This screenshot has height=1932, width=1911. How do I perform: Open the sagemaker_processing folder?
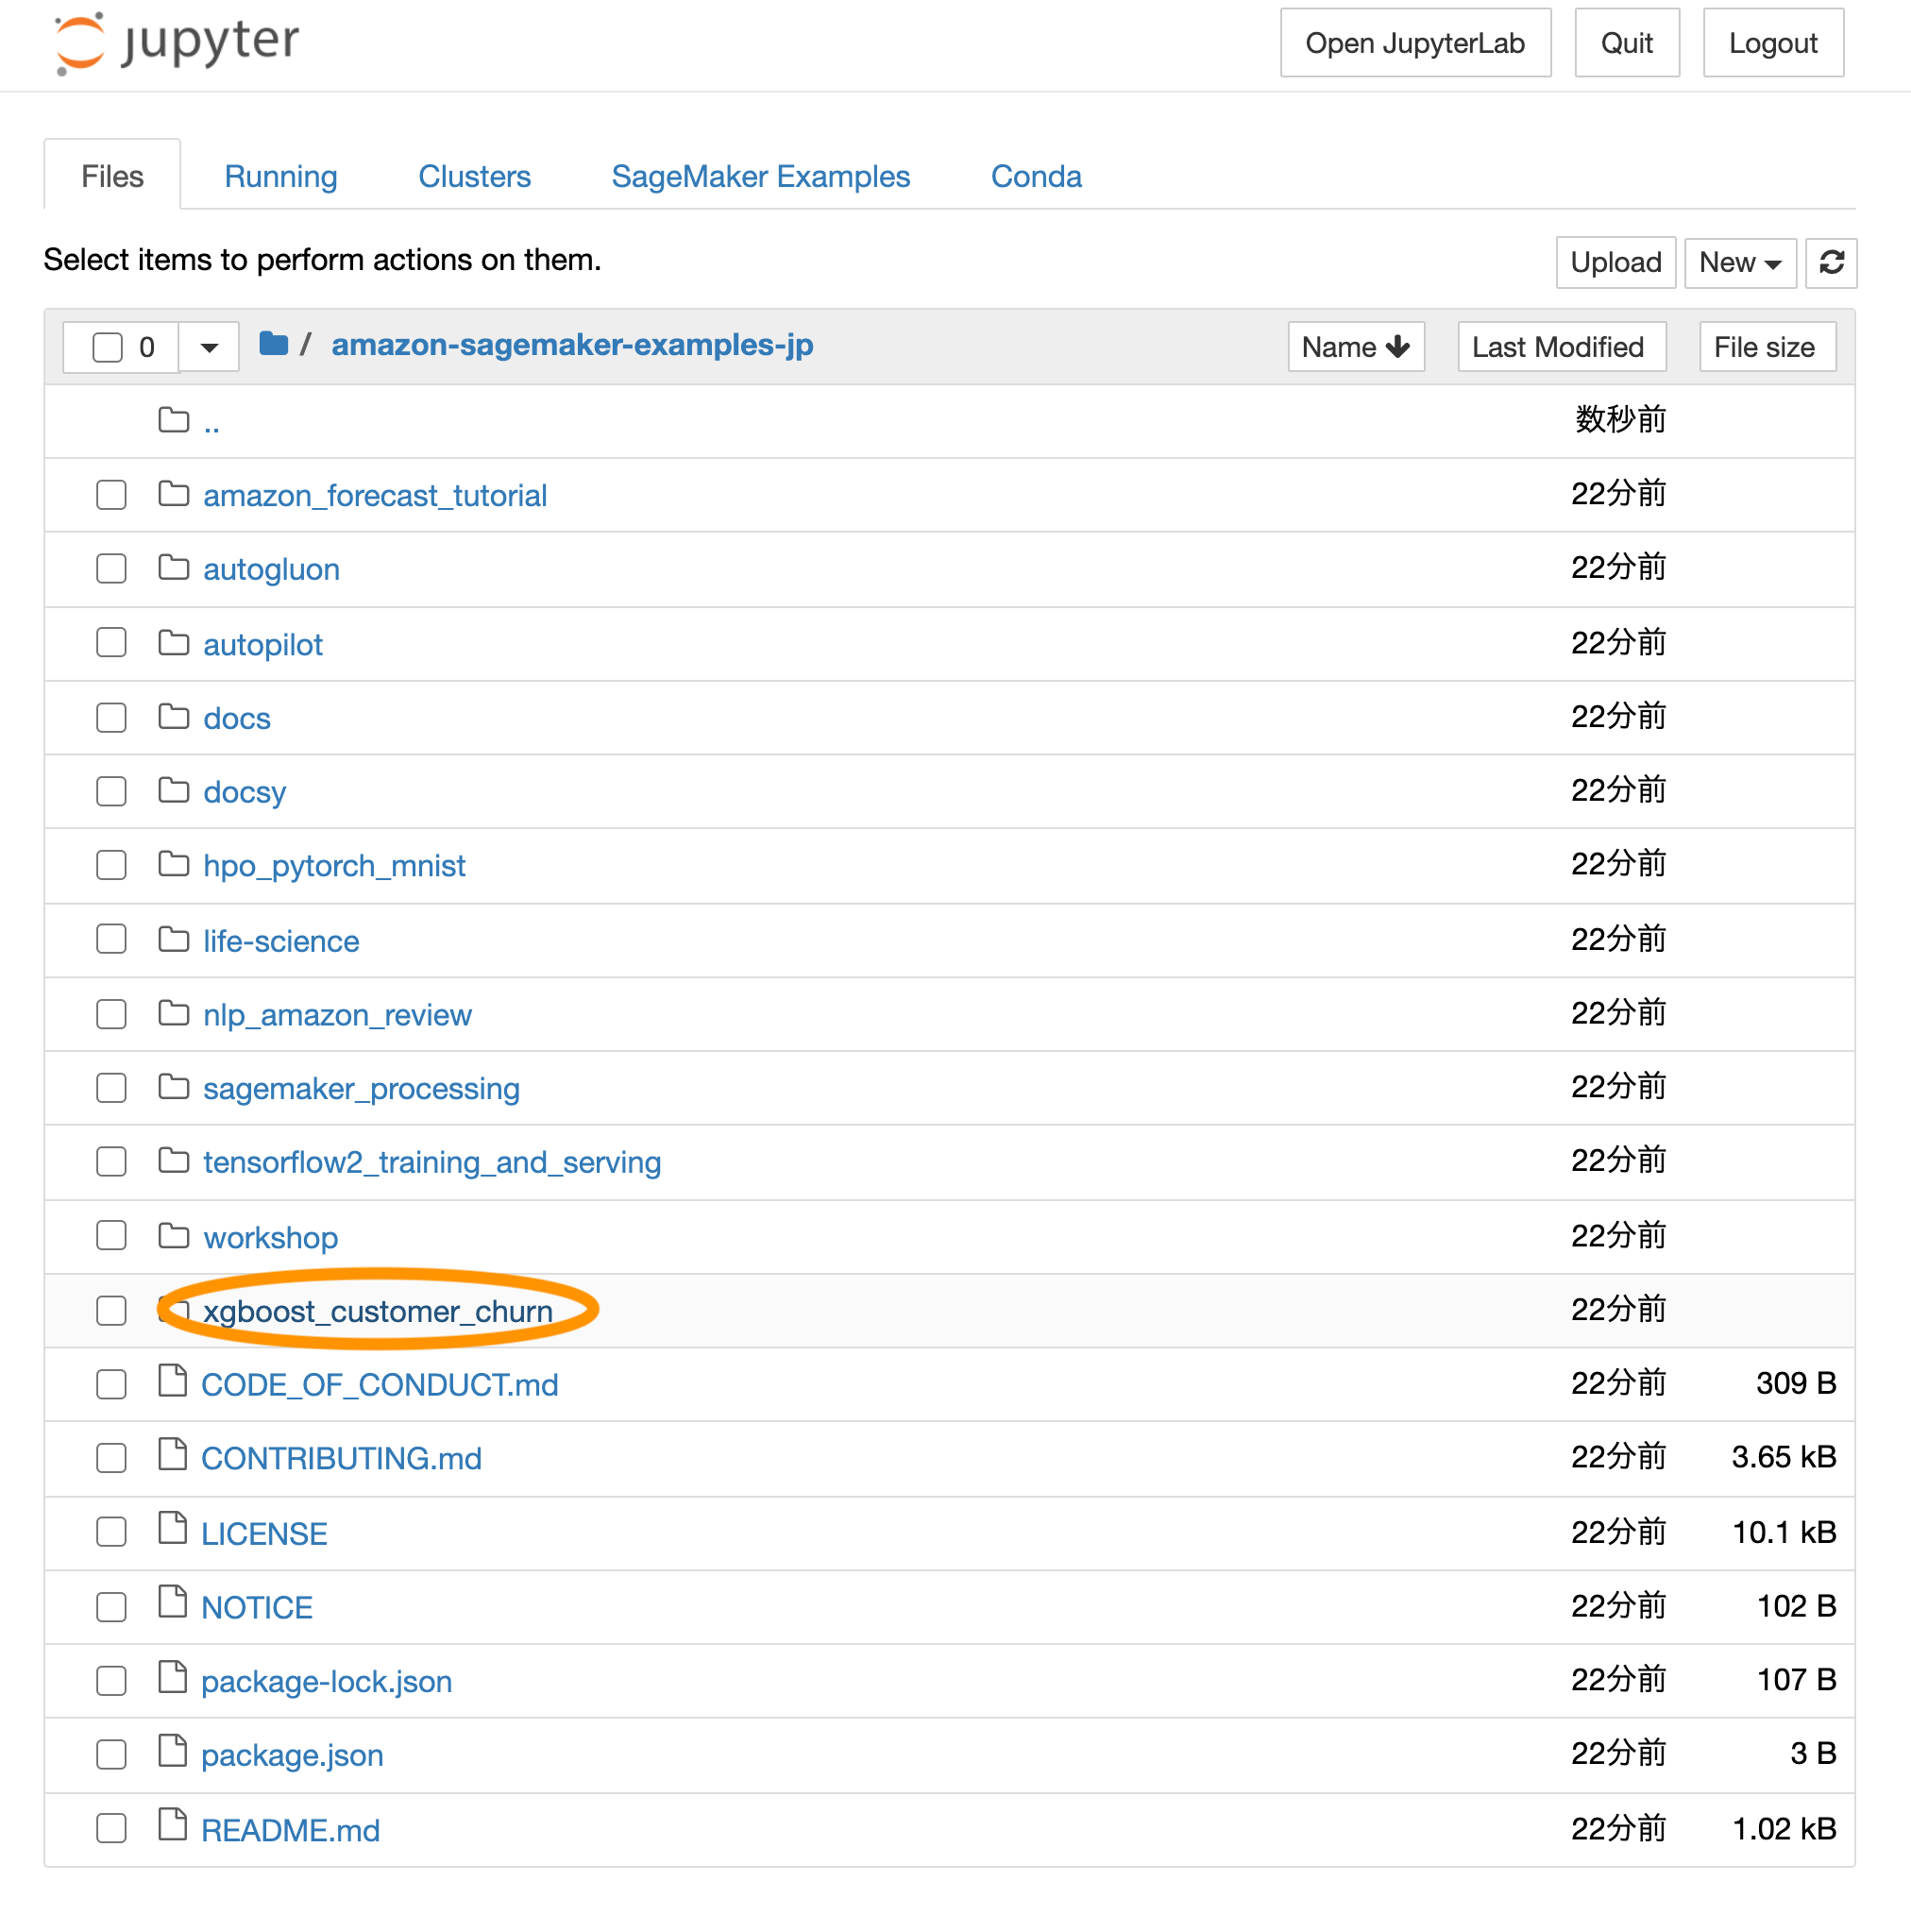pyautogui.click(x=361, y=1088)
